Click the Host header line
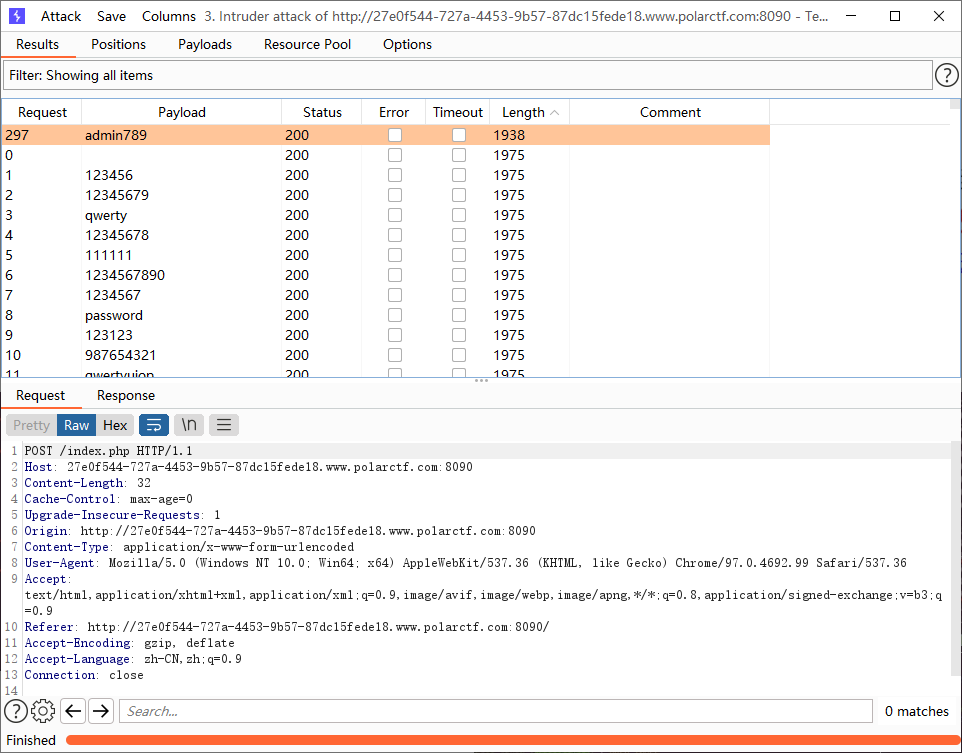This screenshot has width=962, height=753. pos(248,467)
